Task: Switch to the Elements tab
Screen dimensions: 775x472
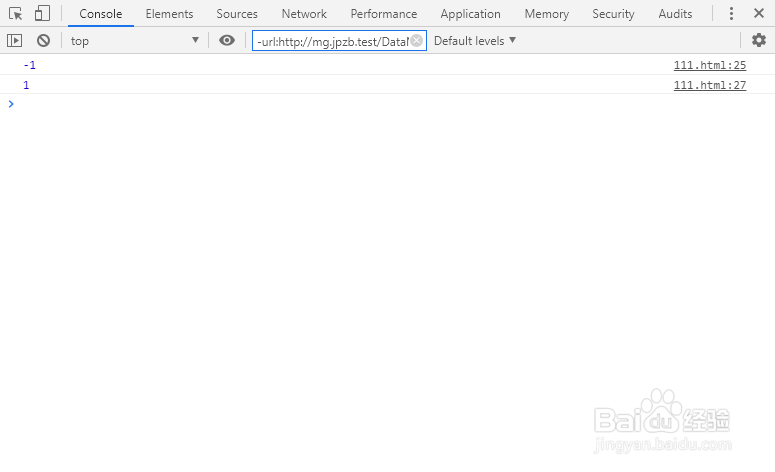Action: (169, 14)
